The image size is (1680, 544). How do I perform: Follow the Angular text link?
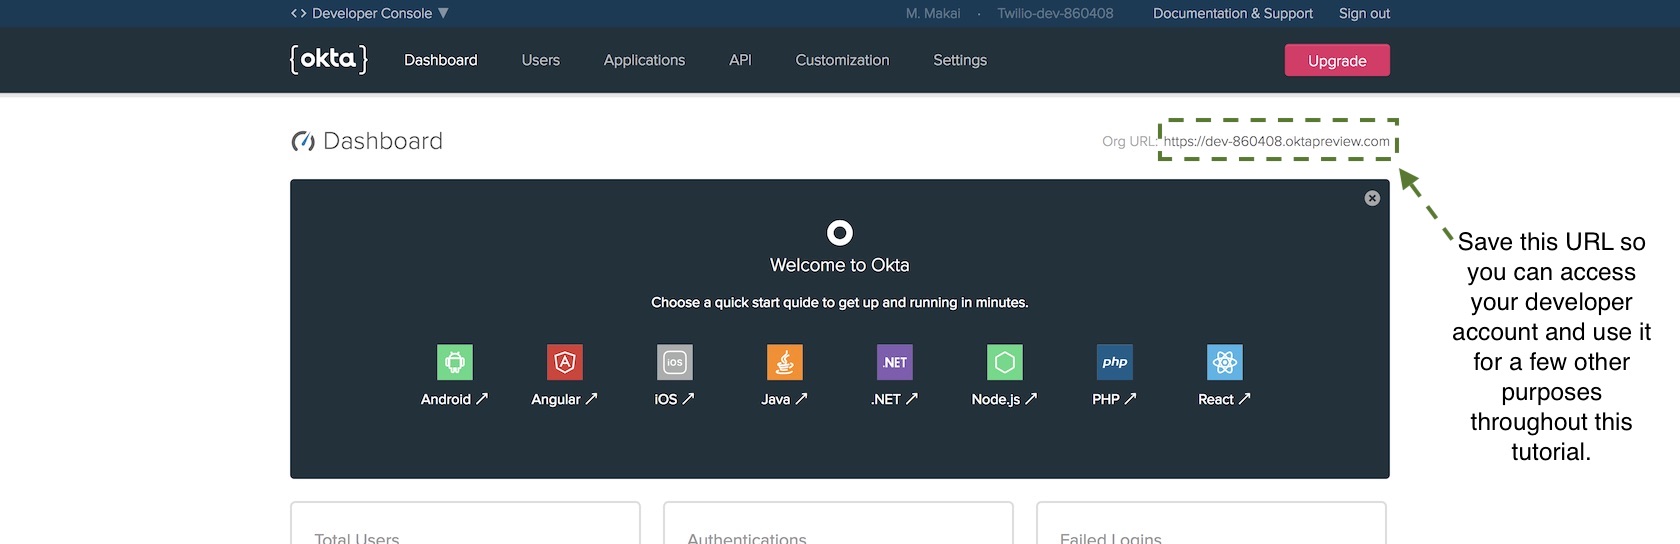(x=556, y=399)
